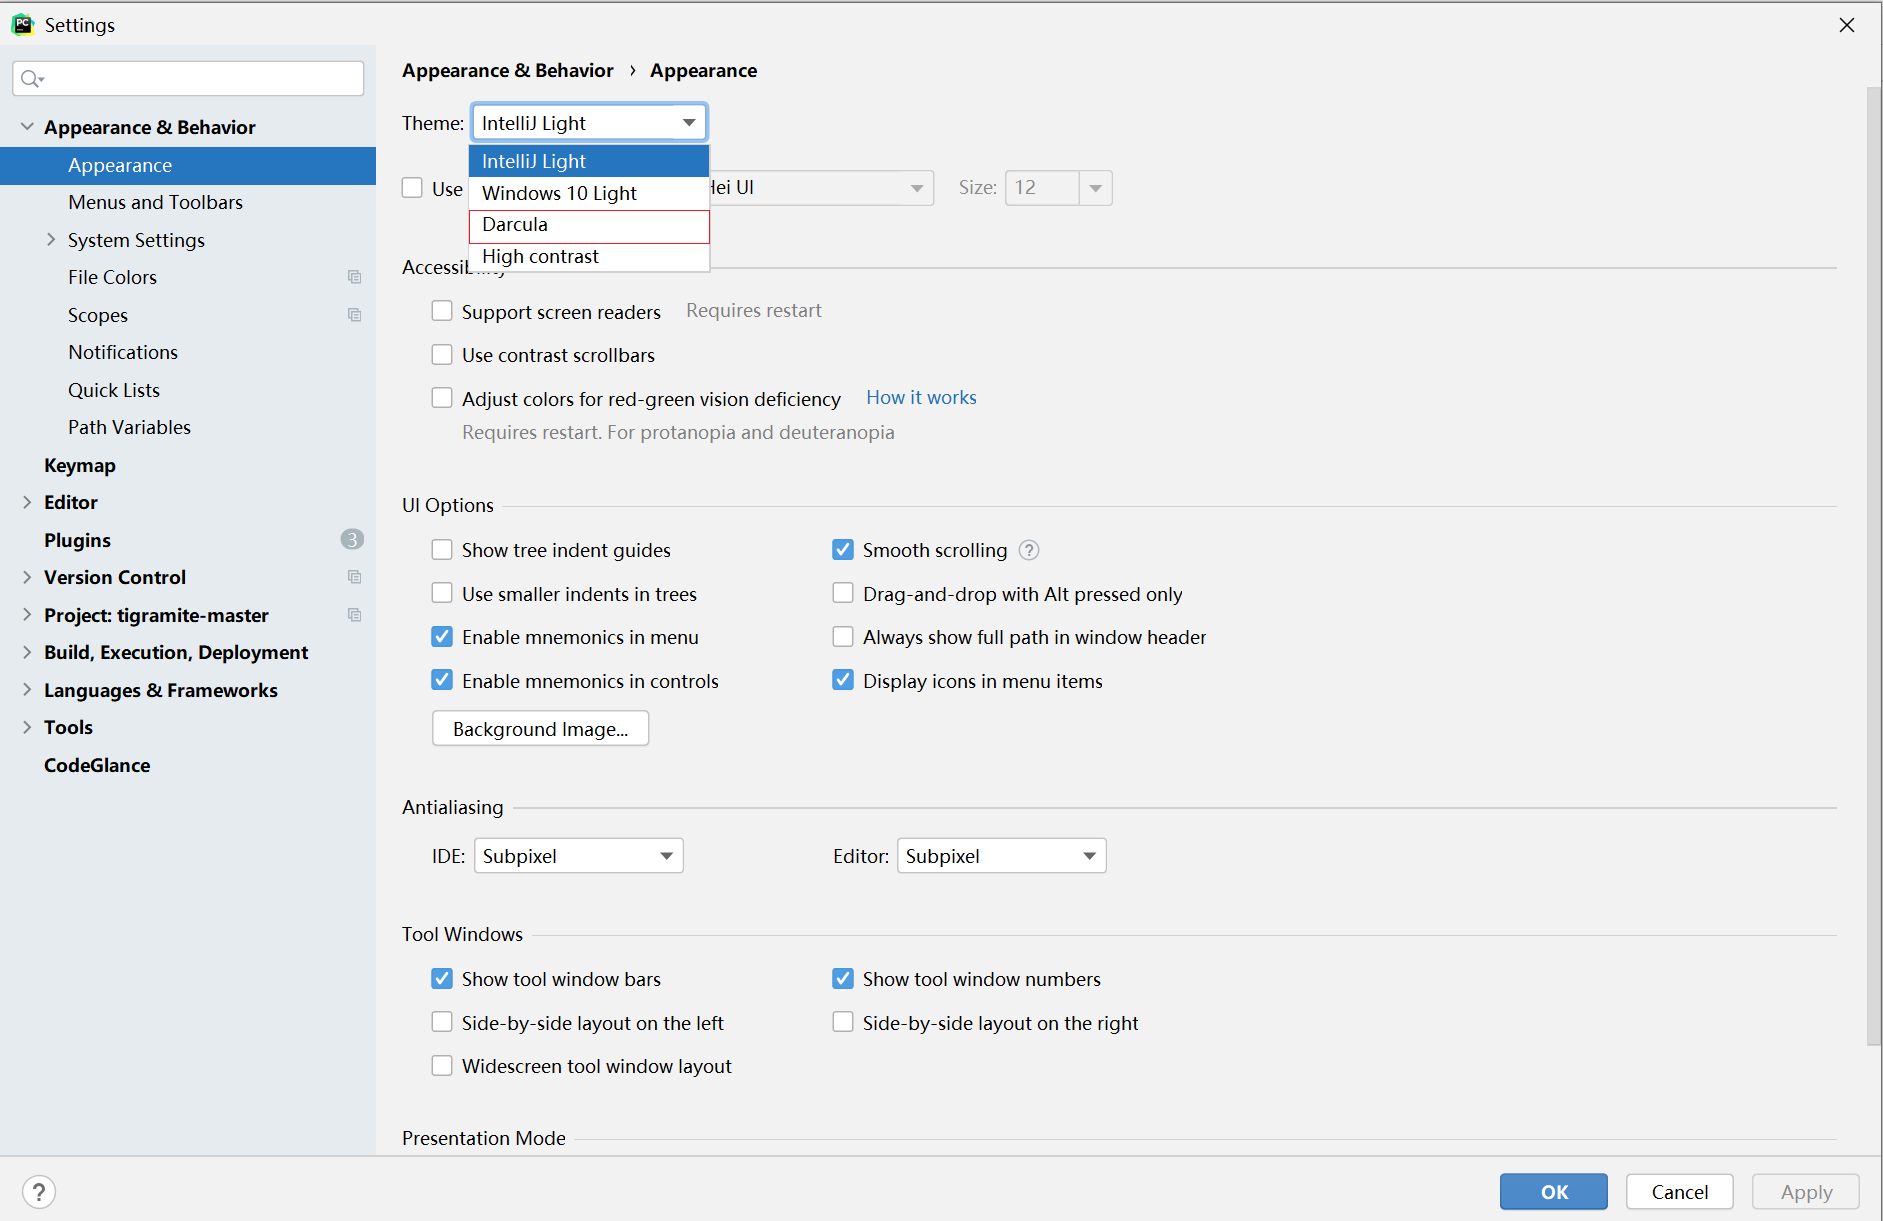Viewport: 1883px width, 1221px height.
Task: Open the IDE antialiasing dropdown
Action: (x=578, y=856)
